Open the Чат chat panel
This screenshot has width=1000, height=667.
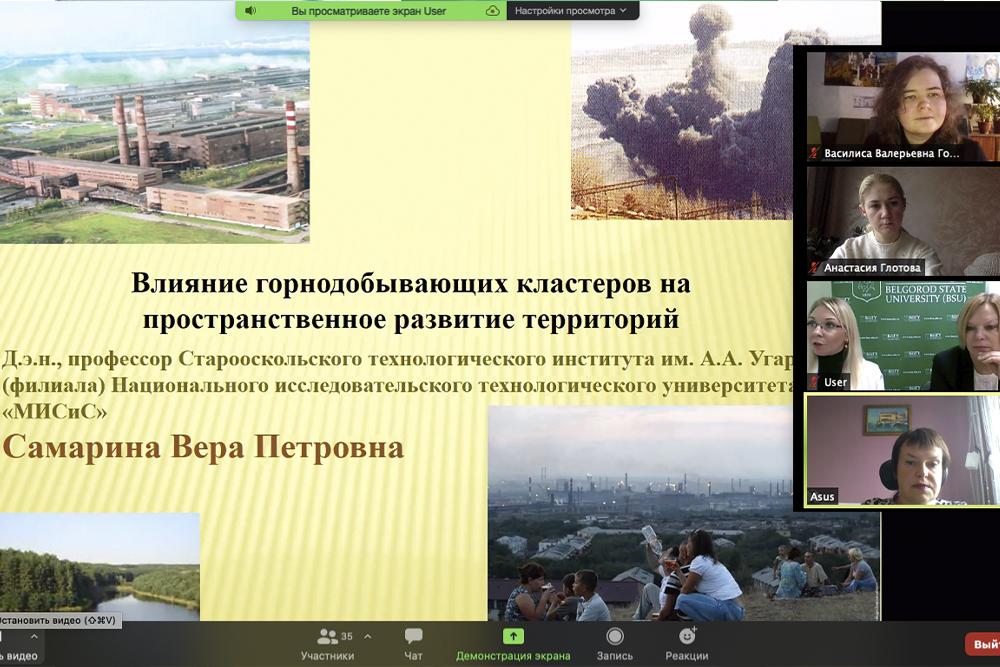pos(413,643)
